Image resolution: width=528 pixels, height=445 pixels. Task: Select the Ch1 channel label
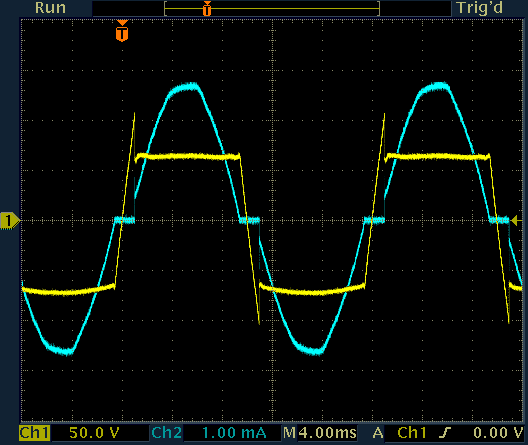(x=34, y=433)
